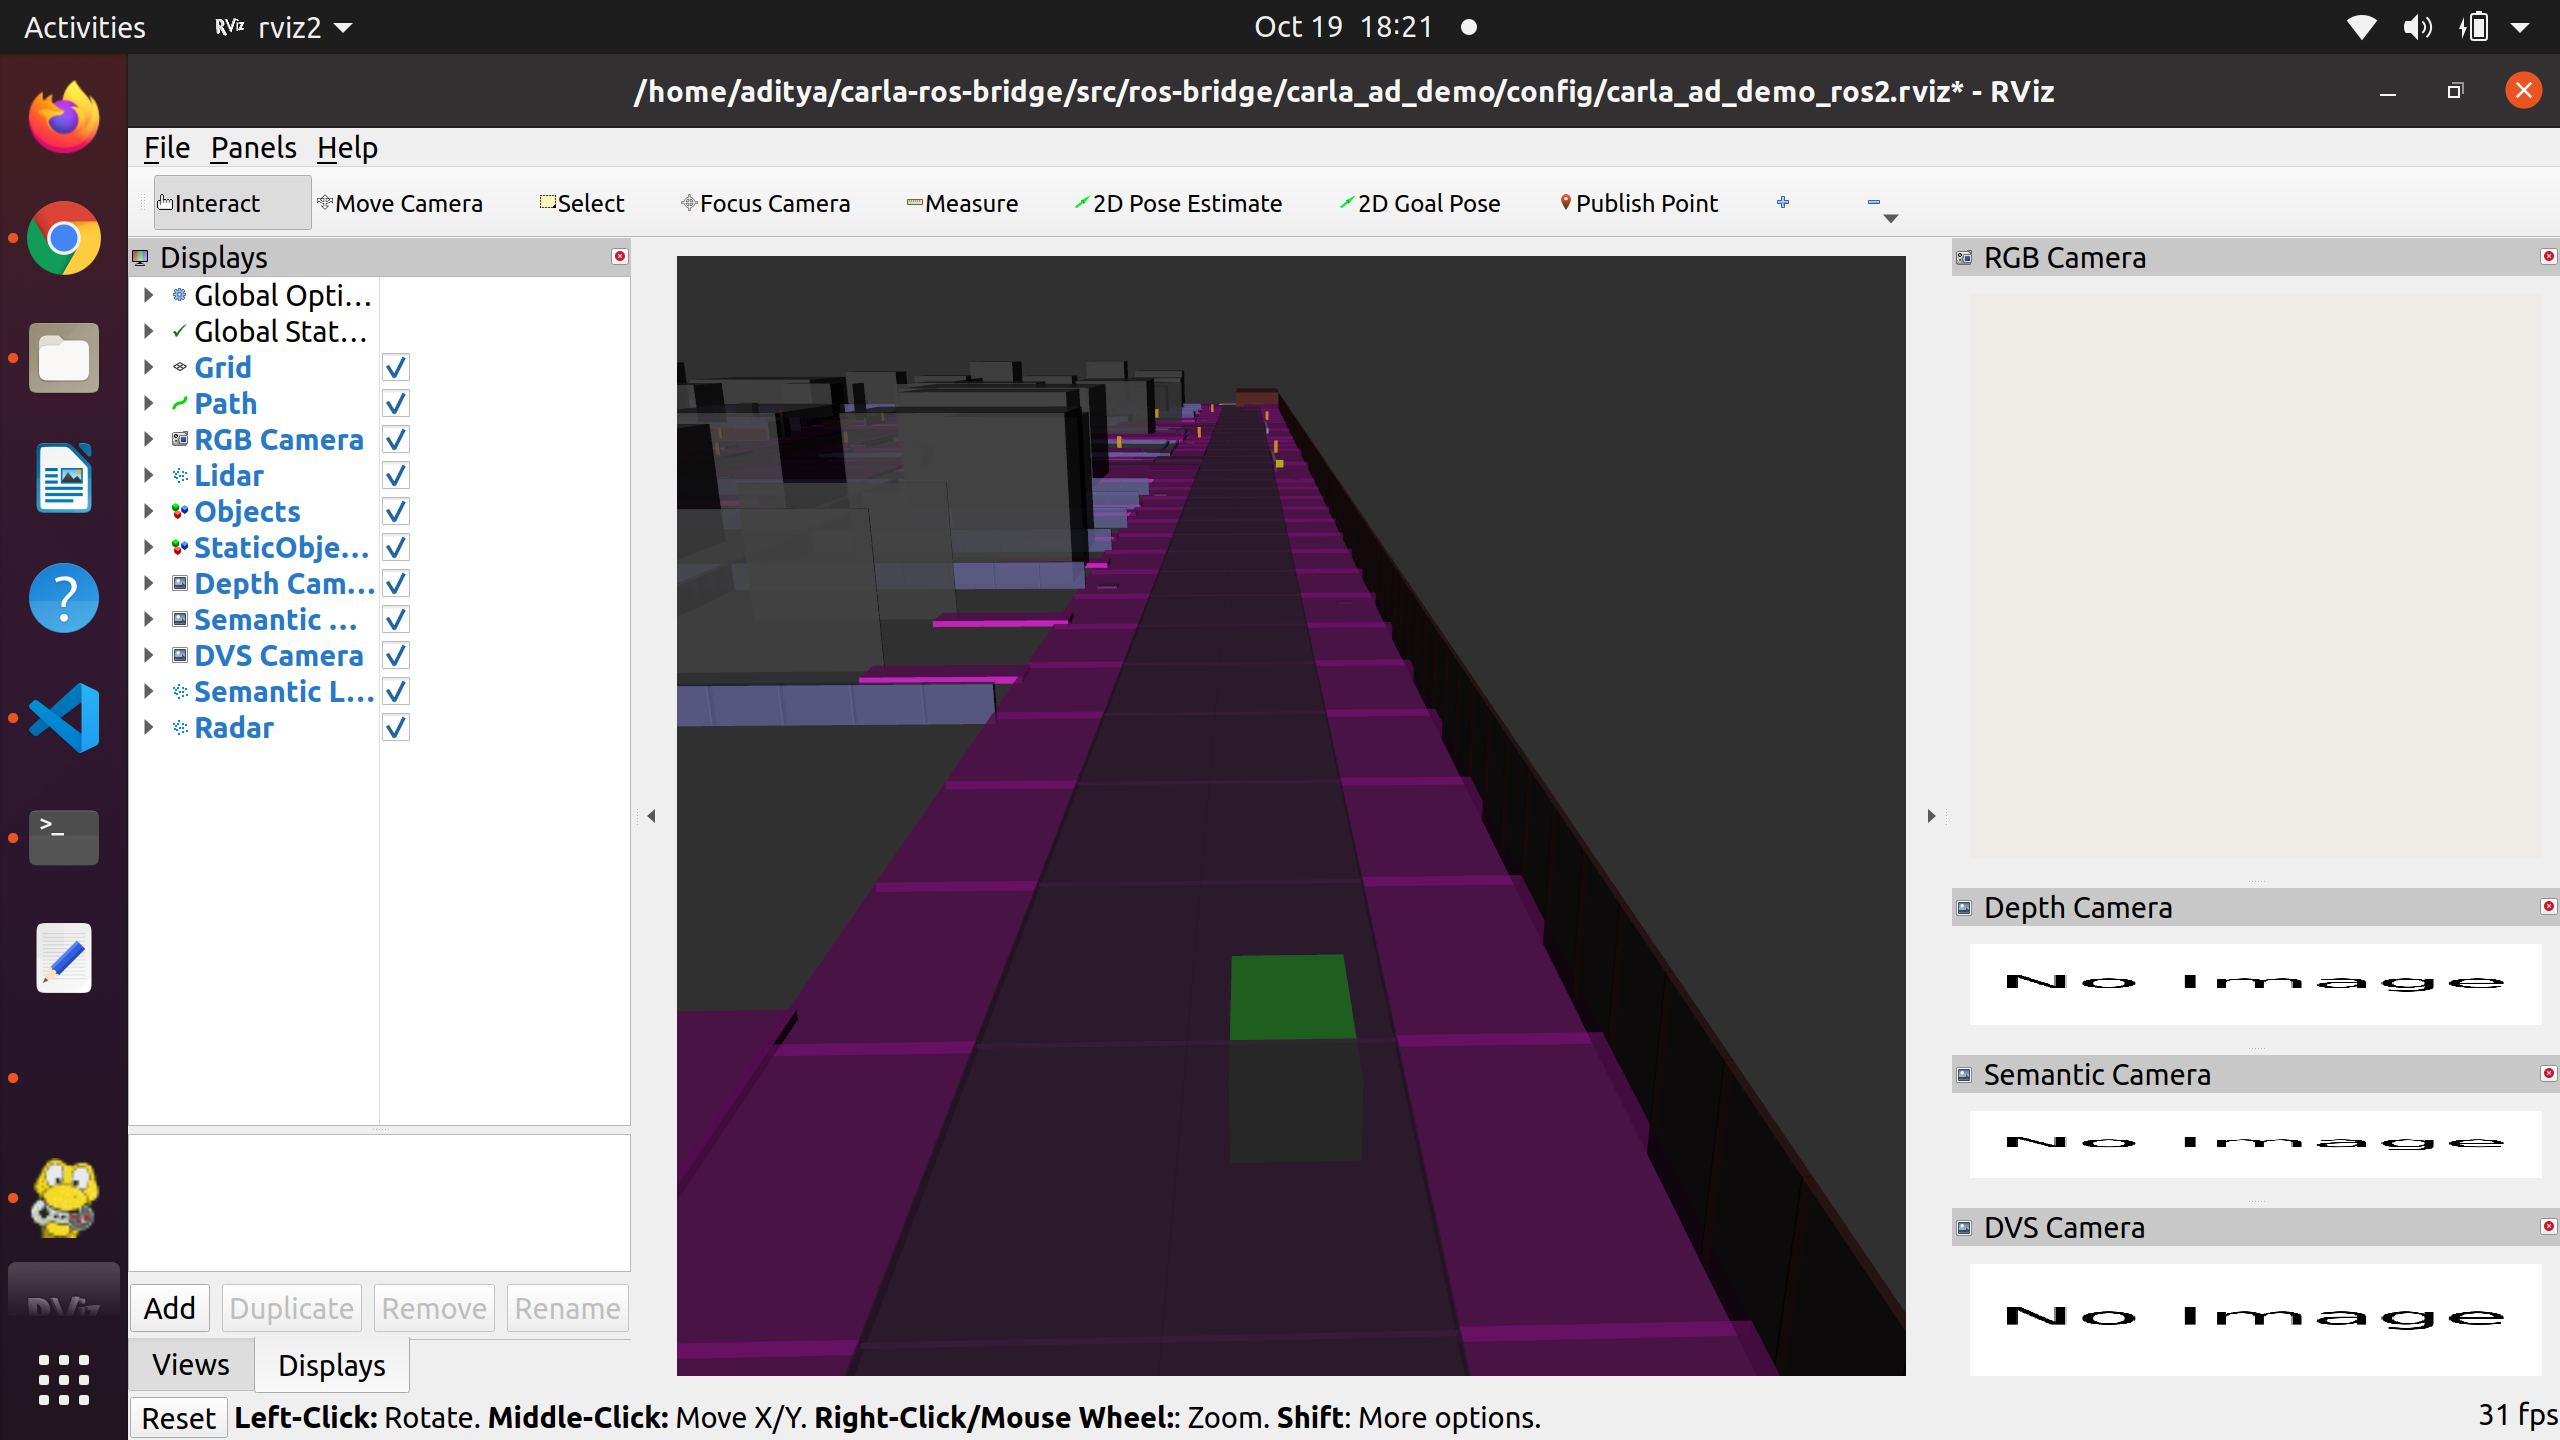Click the Reset button

[178, 1418]
